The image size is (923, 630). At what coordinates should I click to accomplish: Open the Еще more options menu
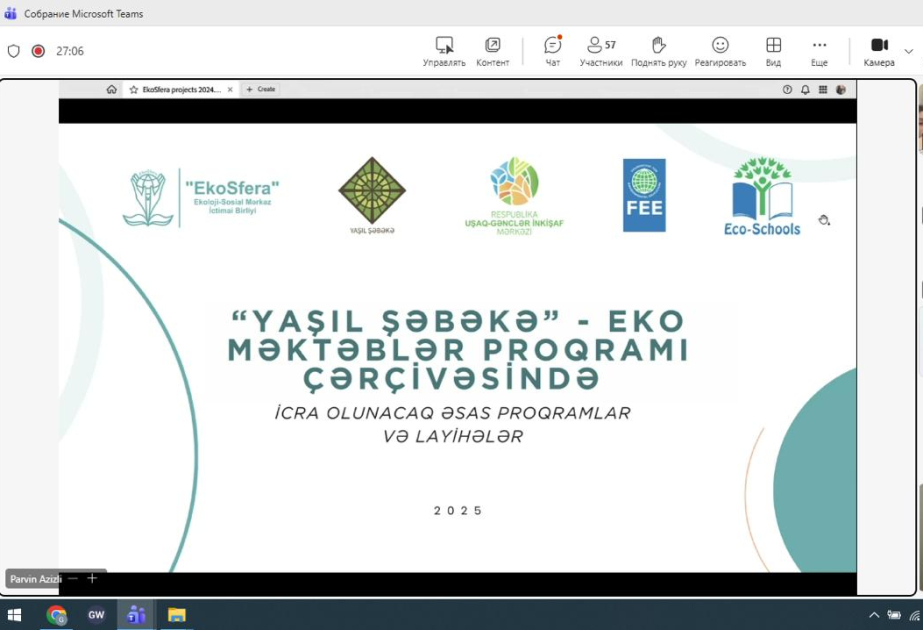819,51
